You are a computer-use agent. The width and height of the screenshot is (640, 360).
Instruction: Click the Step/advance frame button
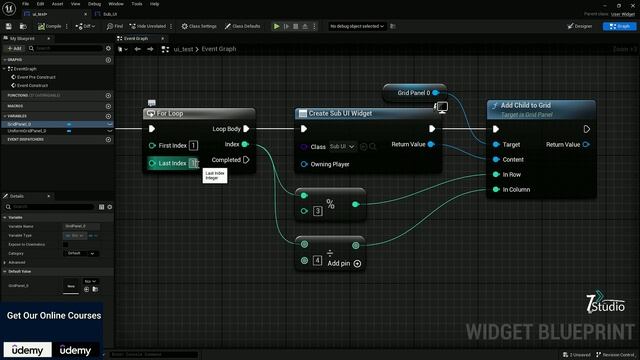tap(286, 26)
